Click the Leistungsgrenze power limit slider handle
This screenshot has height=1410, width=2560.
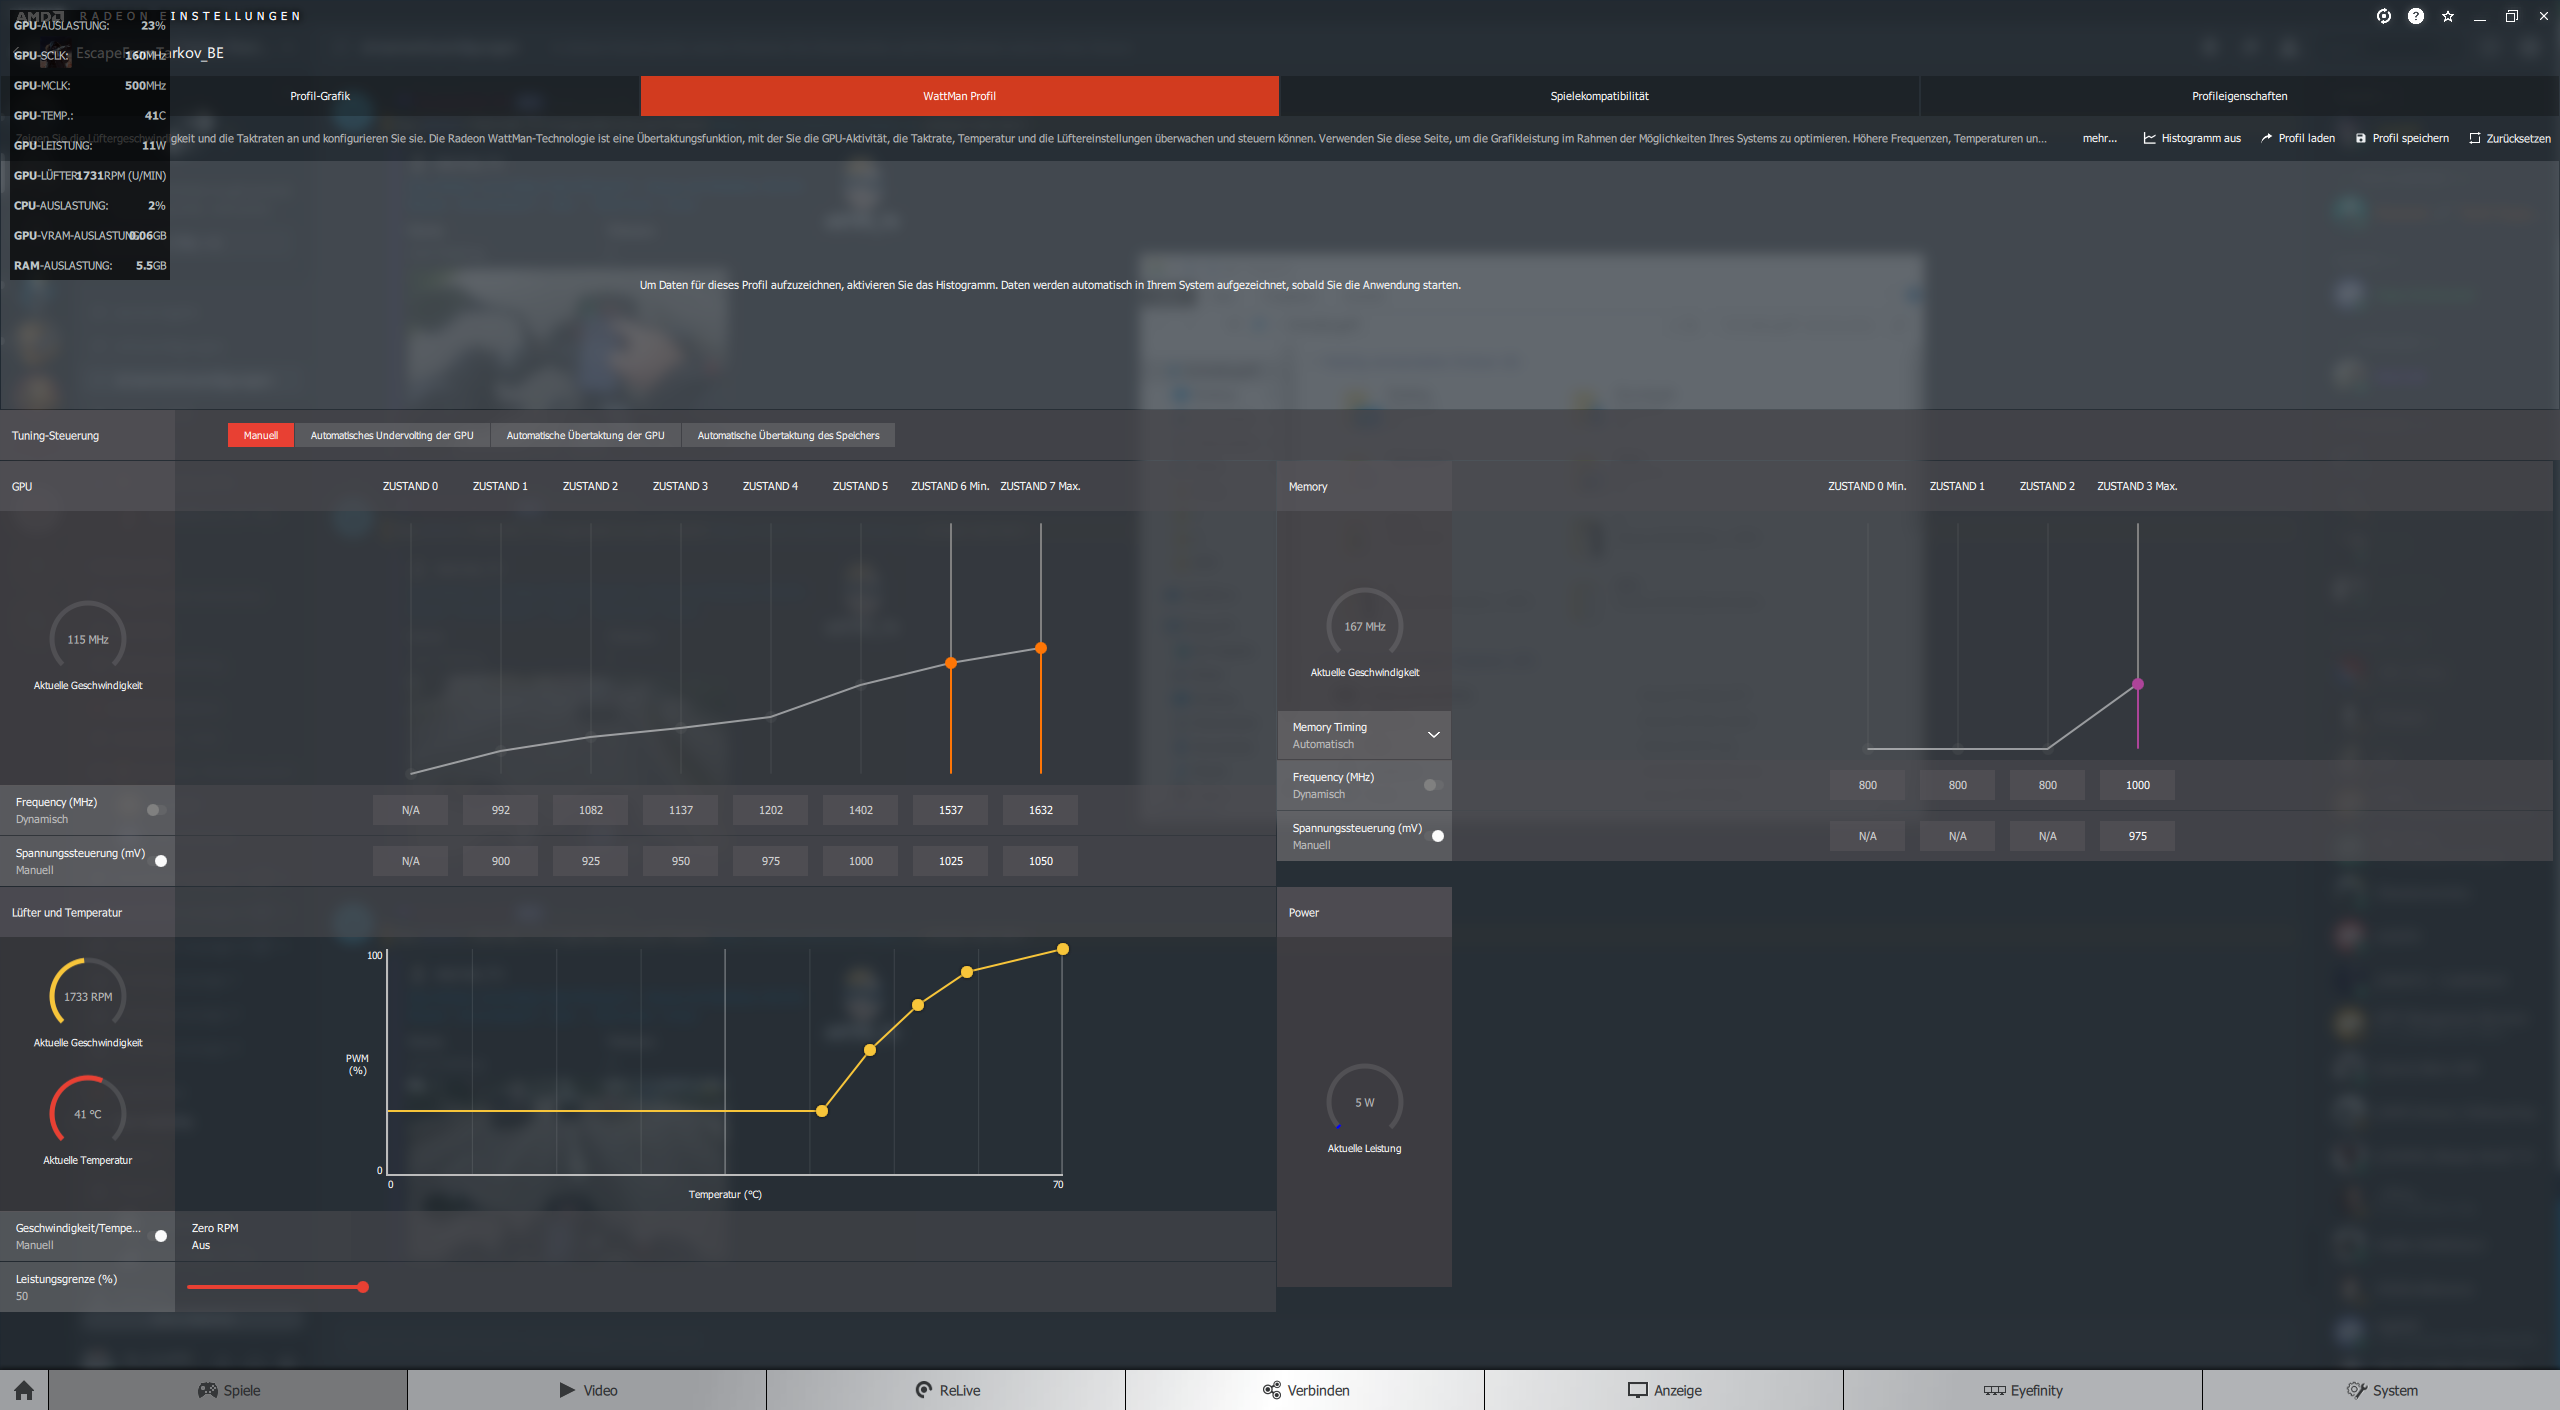click(363, 1287)
